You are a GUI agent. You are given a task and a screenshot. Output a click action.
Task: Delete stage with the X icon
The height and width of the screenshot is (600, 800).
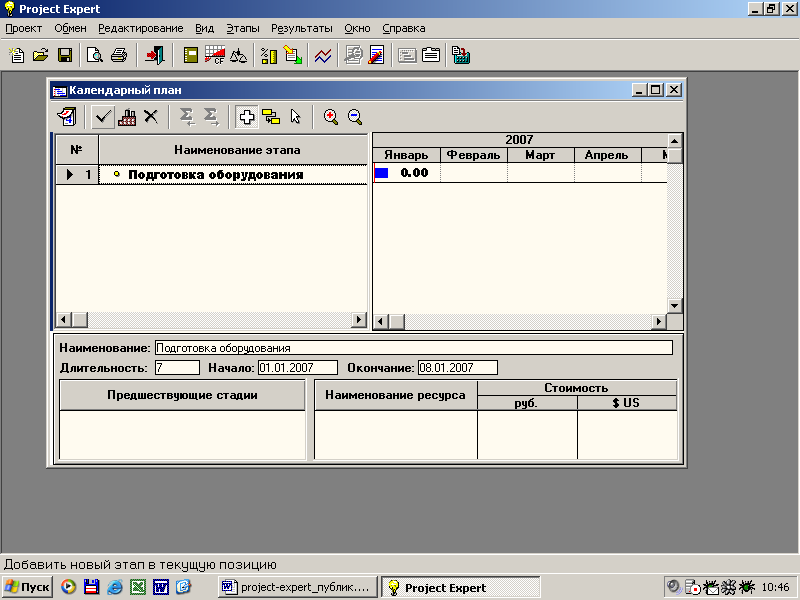coord(151,117)
